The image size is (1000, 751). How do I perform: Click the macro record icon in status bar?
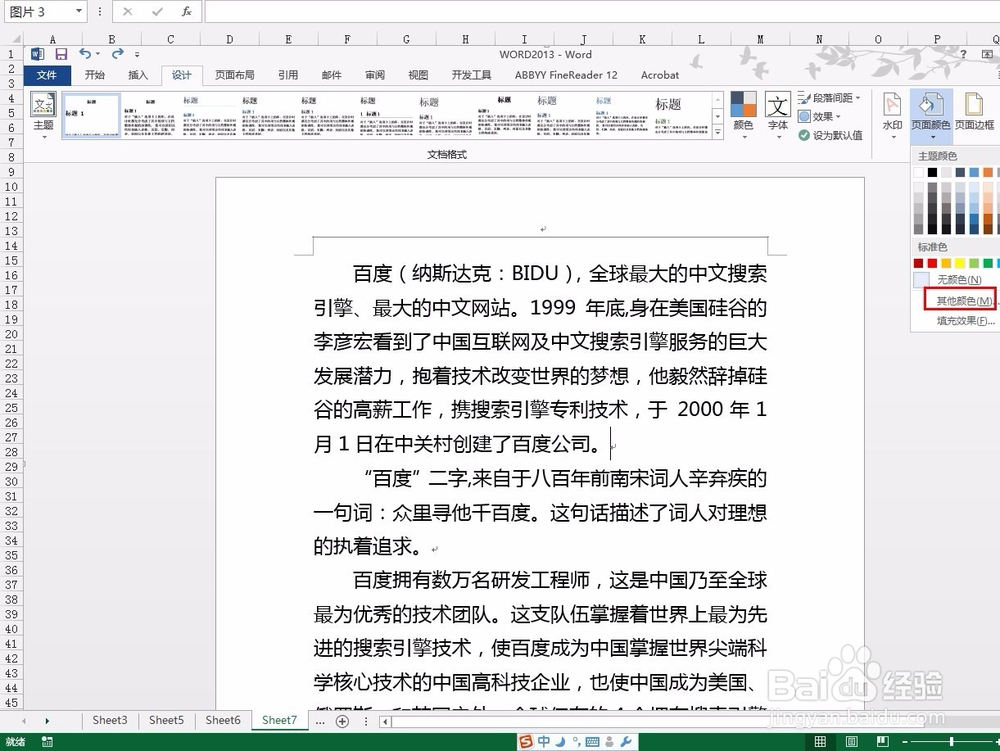[47, 741]
